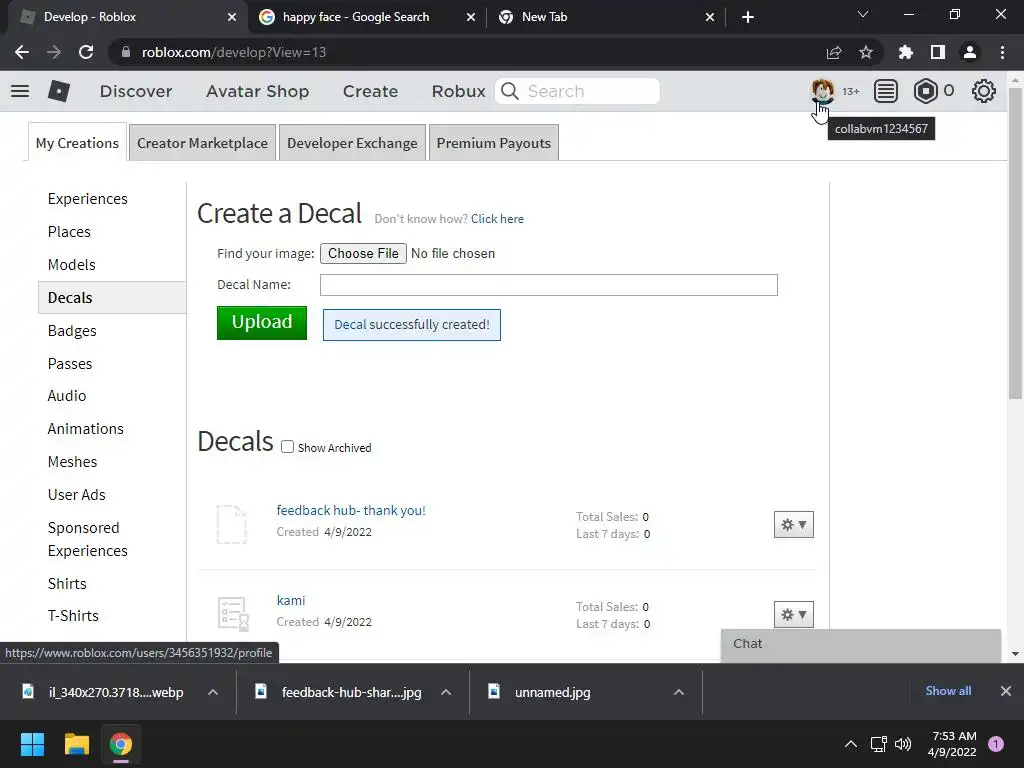1024x768 pixels.
Task: Click the feedback hub decal thumbnail
Action: click(x=232, y=524)
